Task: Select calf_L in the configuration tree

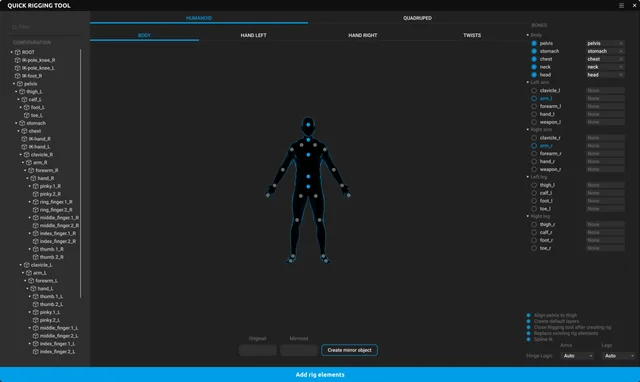Action: pos(35,100)
